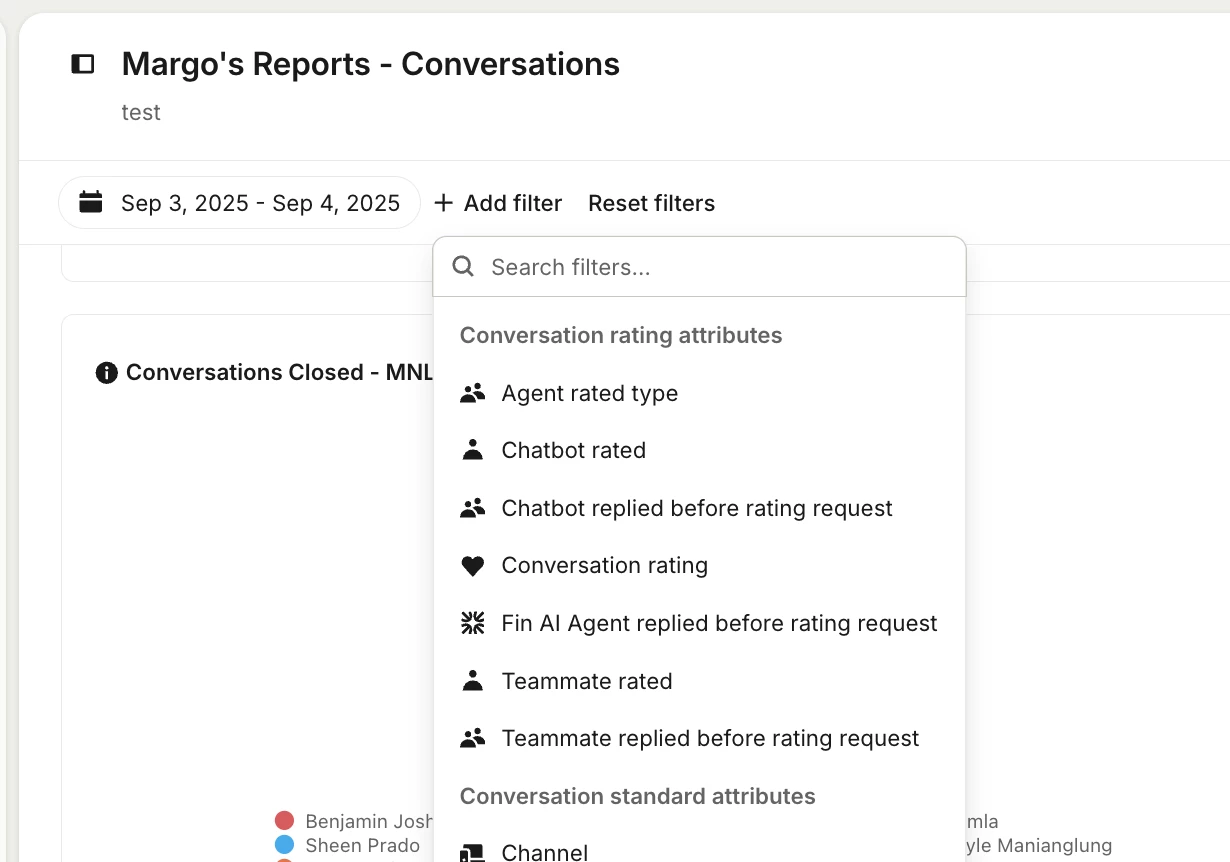1230x862 pixels.
Task: Click Chatbot replied before rating request icon
Action: pos(472,508)
